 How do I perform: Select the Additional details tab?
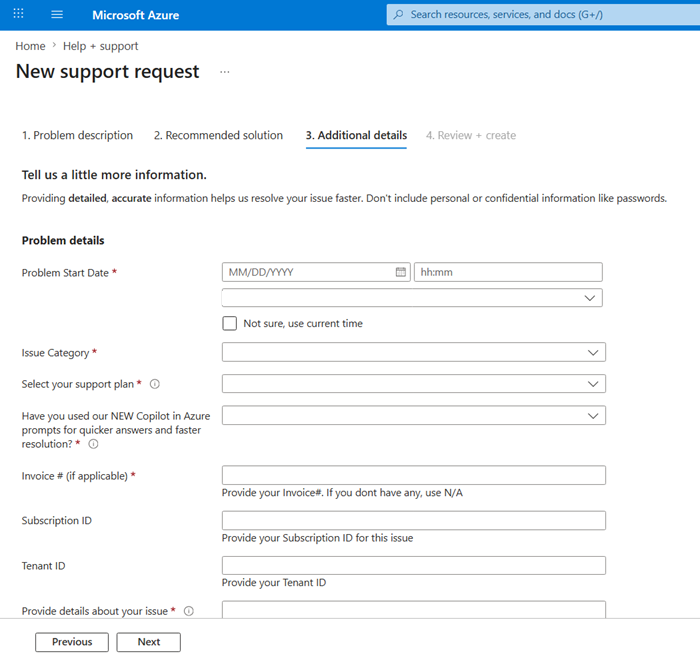(x=356, y=135)
